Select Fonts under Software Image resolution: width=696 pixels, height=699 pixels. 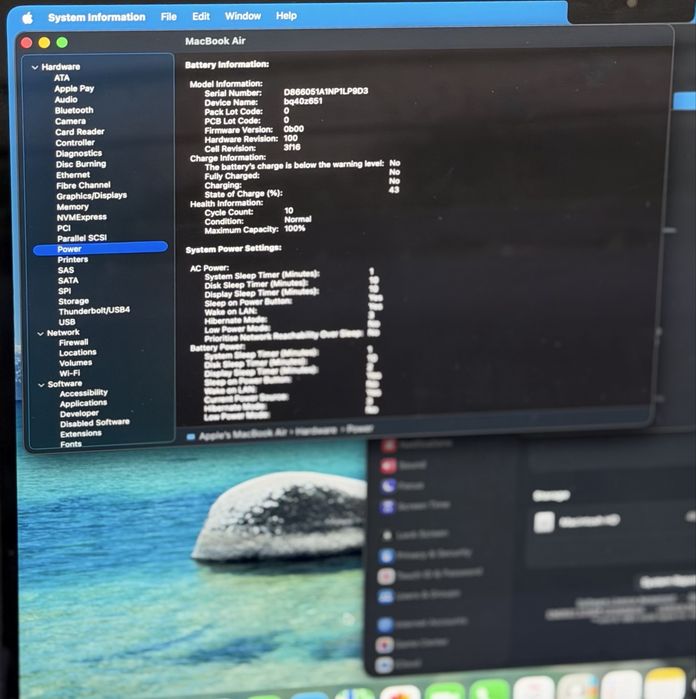[x=71, y=444]
